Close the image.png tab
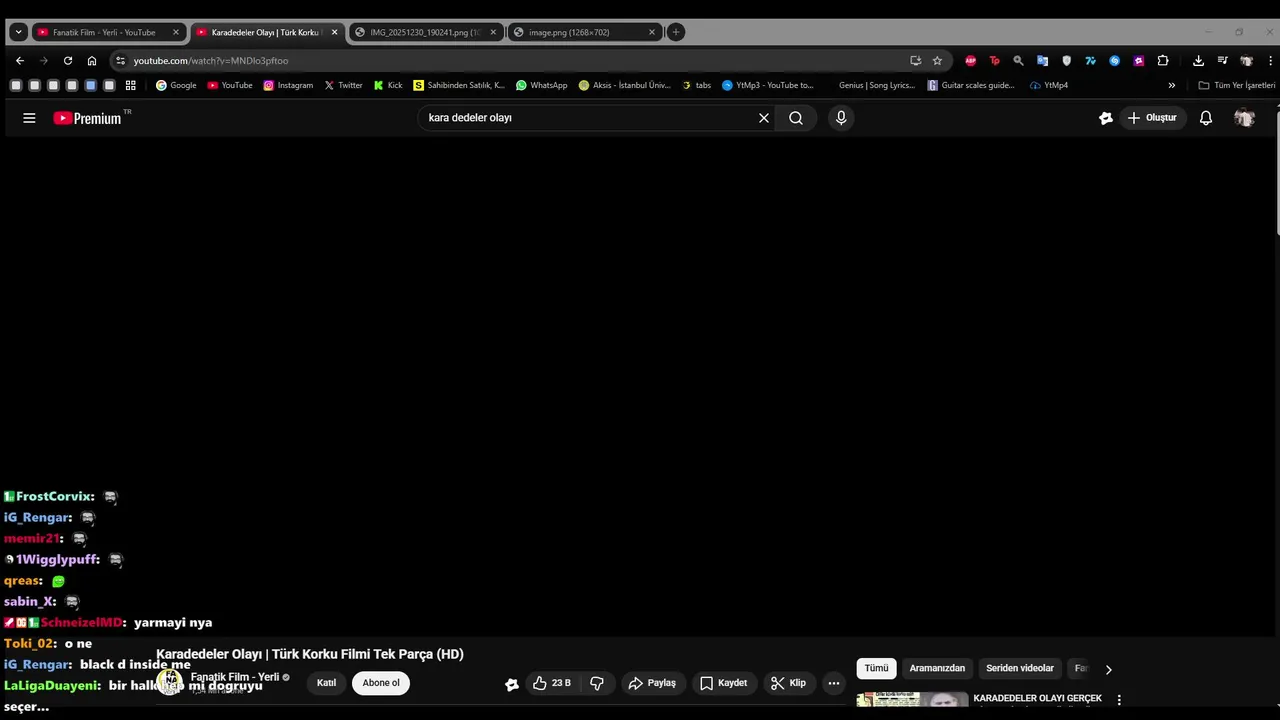The height and width of the screenshot is (720, 1280). coord(652,32)
